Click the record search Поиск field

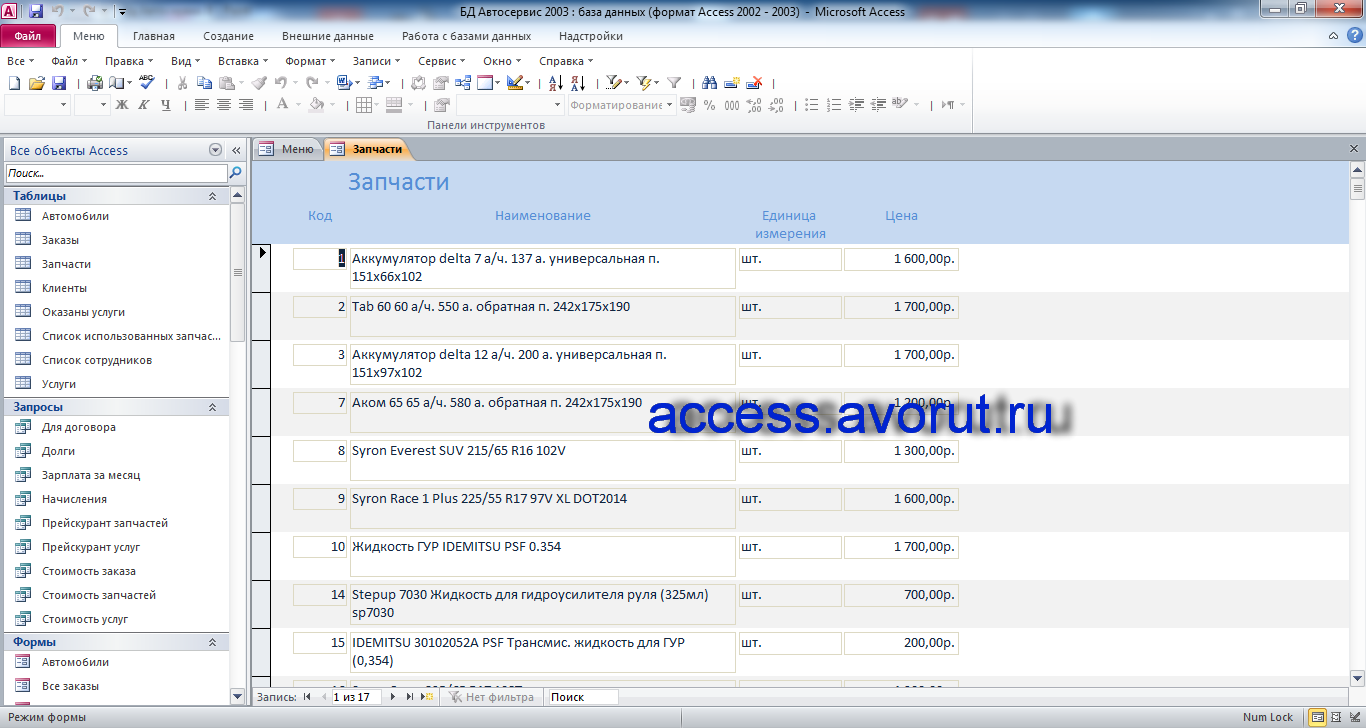pos(583,697)
